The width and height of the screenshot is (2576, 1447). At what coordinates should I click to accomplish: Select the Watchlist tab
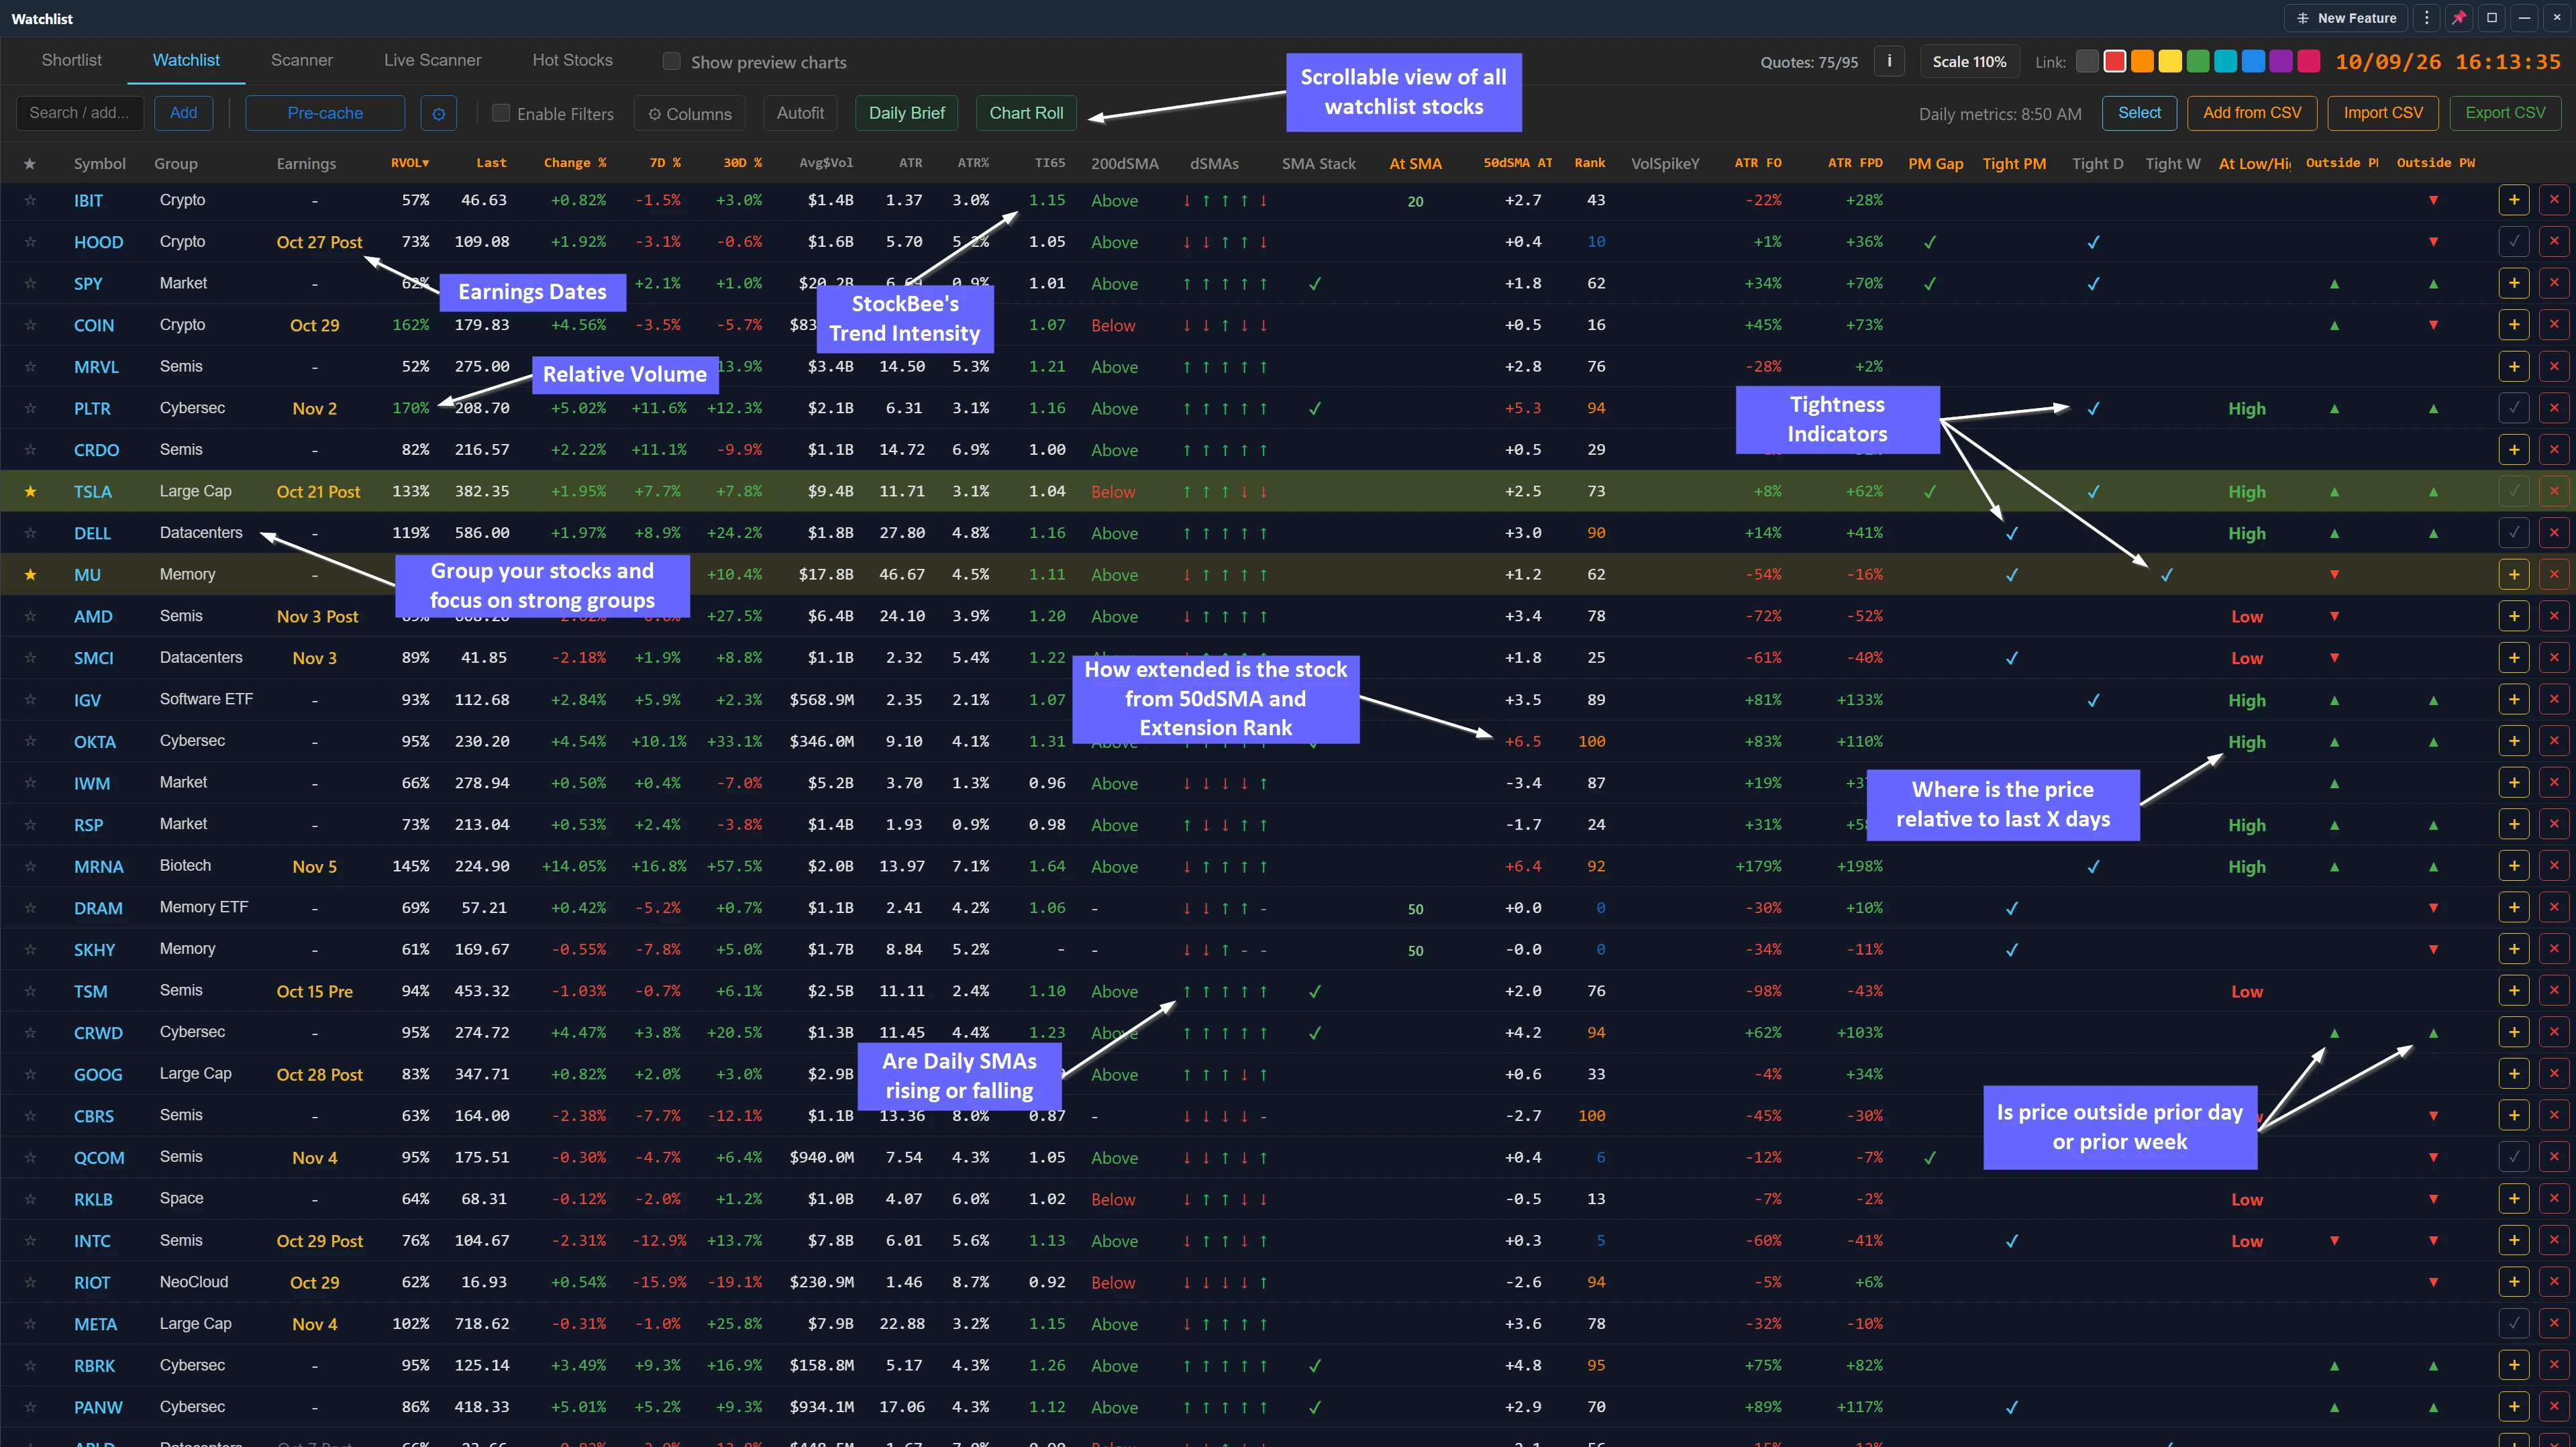coord(186,60)
